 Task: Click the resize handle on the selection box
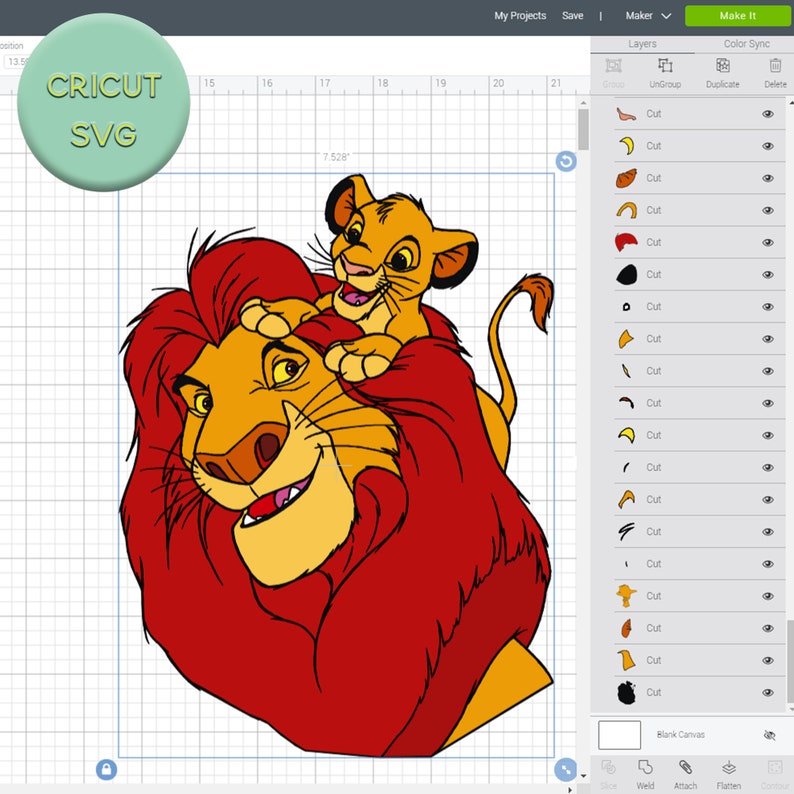pyautogui.click(x=566, y=770)
